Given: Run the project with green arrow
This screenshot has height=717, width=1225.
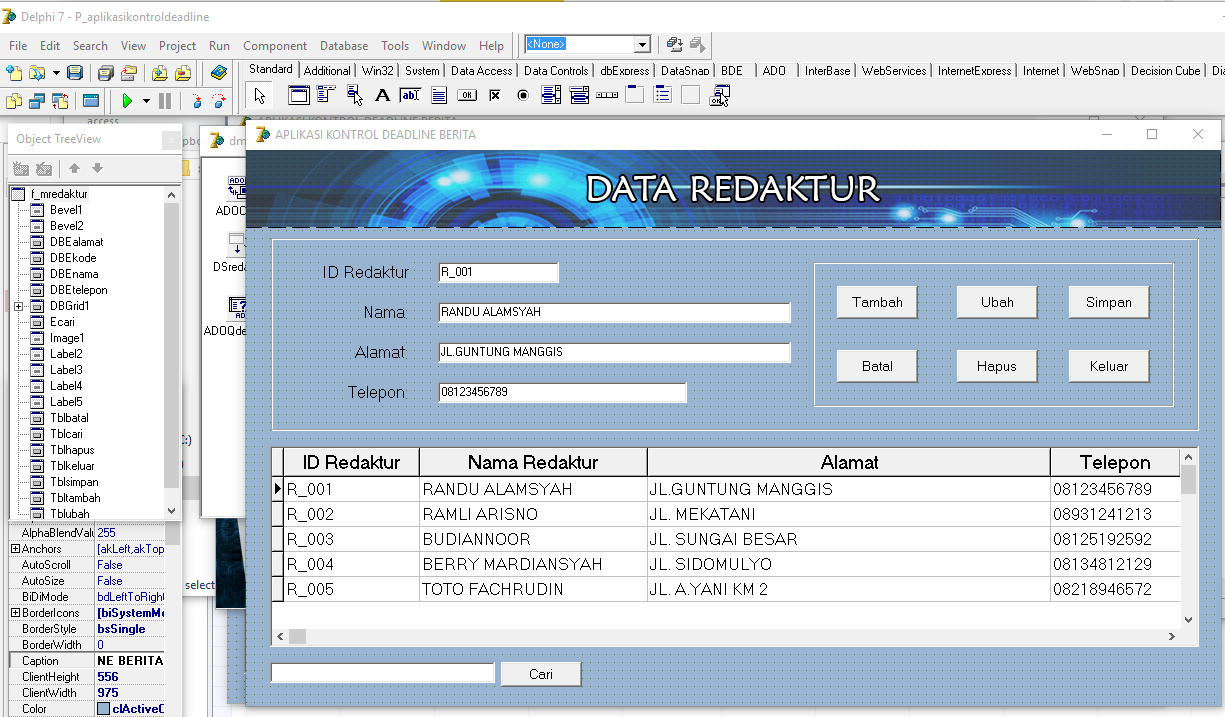Looking at the screenshot, I should [x=127, y=101].
